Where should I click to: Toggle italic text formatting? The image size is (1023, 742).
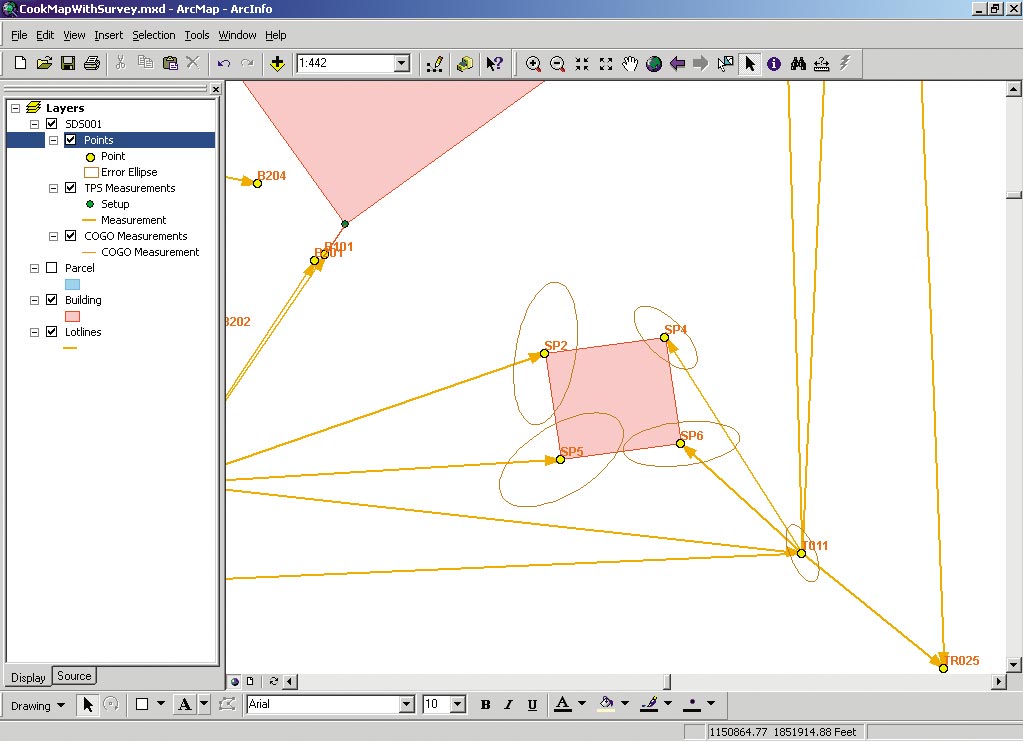point(508,705)
